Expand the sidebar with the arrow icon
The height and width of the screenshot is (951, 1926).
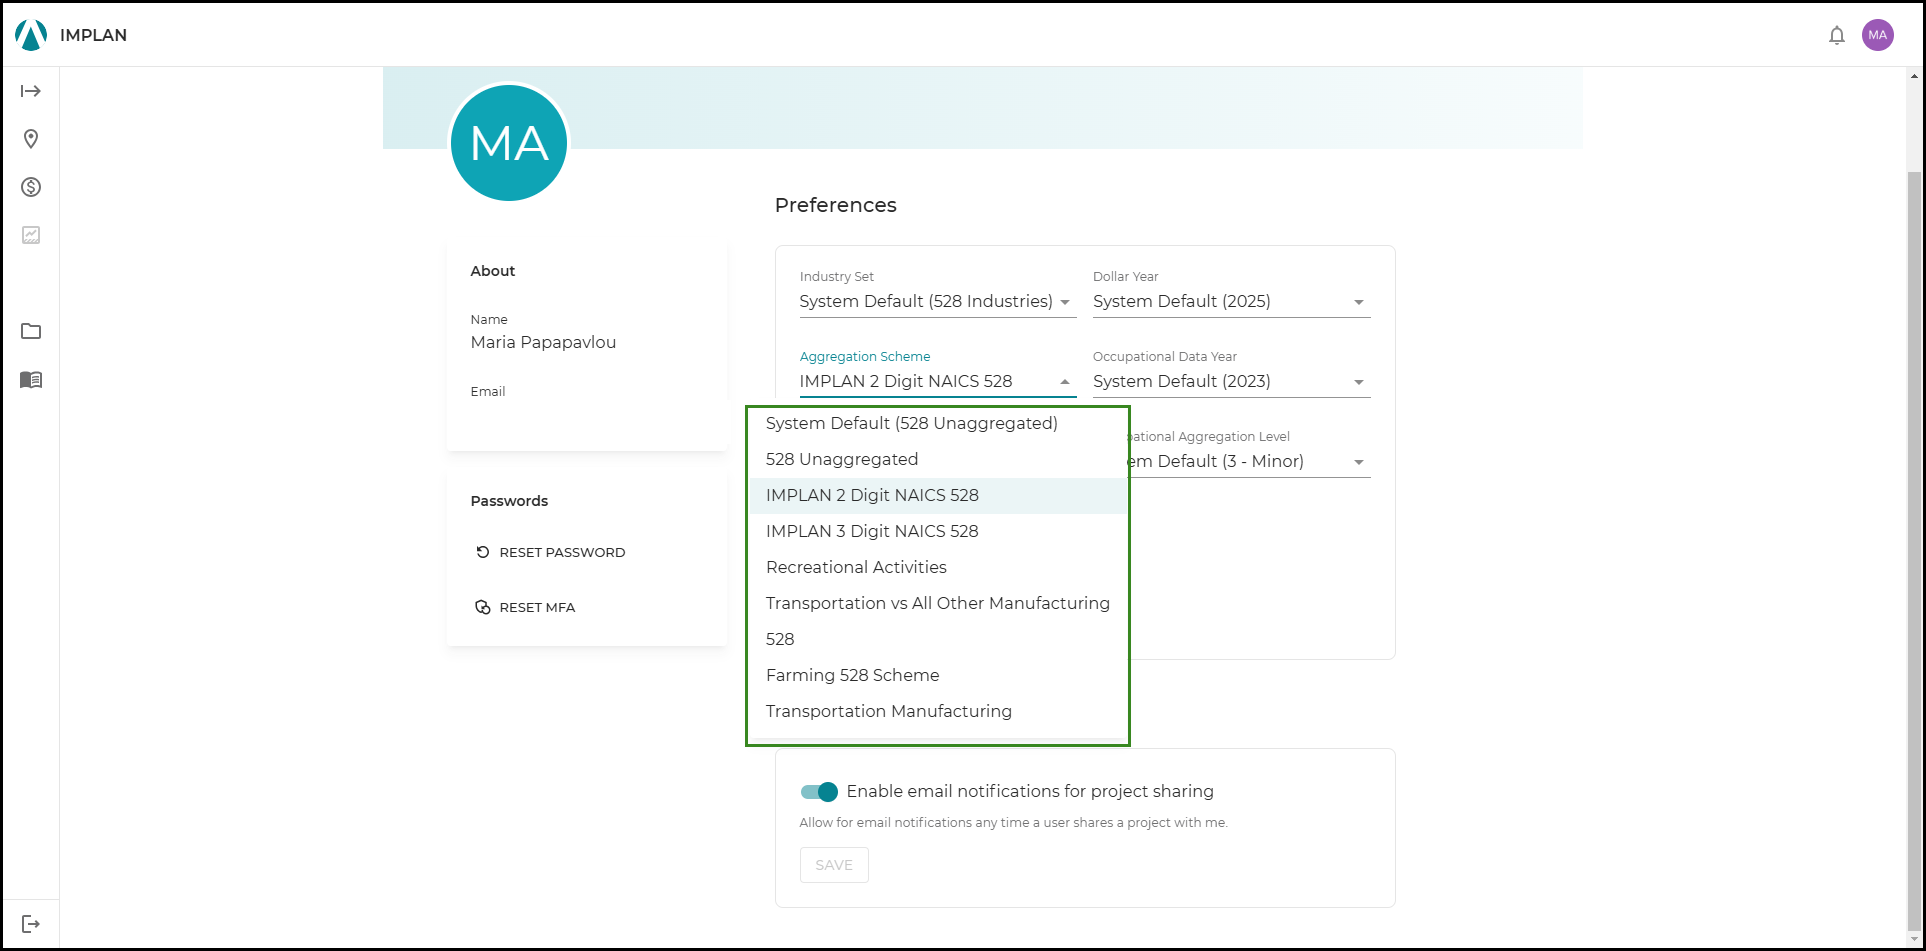point(31,91)
